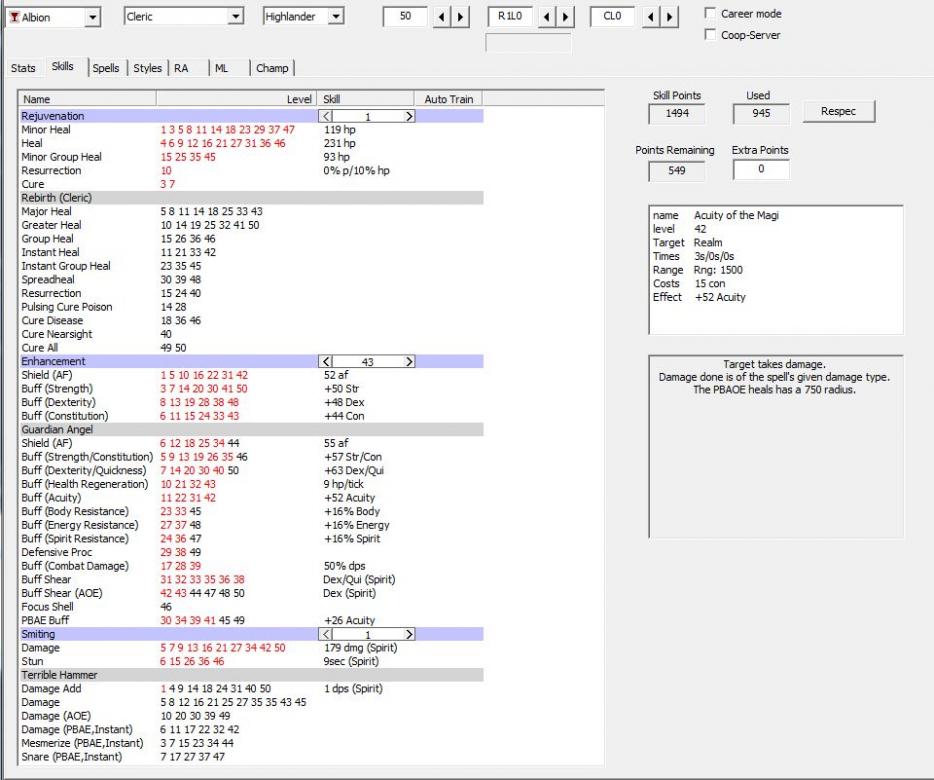Switch to the RA tab

pos(181,68)
